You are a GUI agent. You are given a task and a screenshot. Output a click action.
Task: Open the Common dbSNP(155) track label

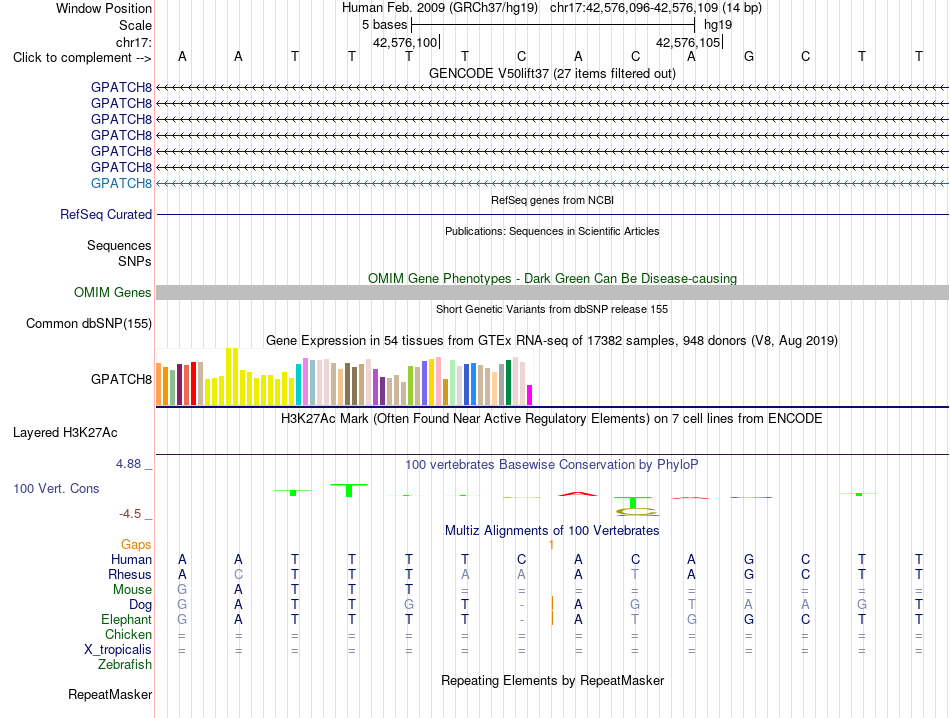coord(89,324)
